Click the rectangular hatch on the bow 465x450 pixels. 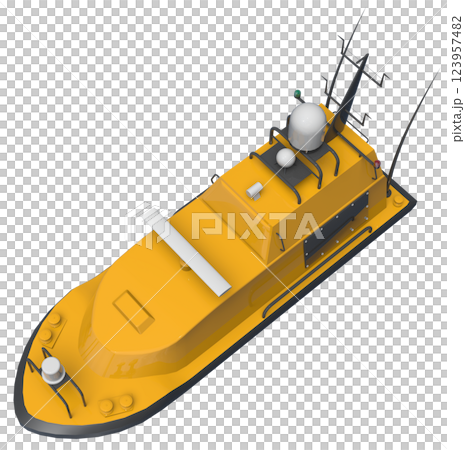[134, 311]
